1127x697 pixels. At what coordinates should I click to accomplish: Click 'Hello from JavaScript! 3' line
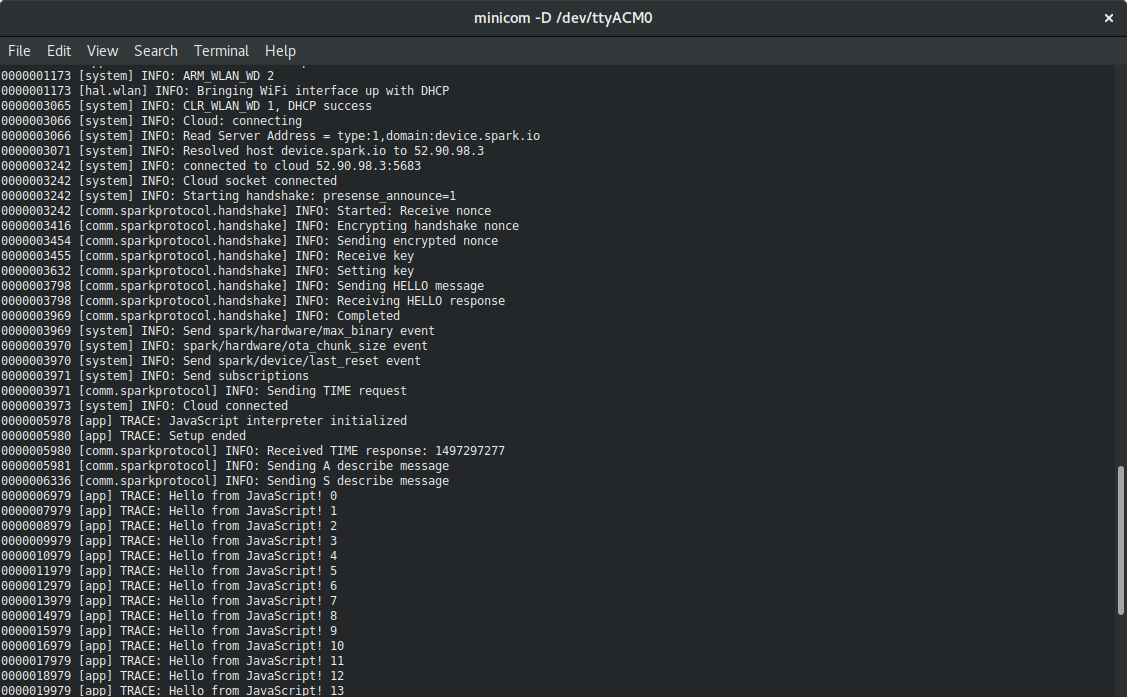tap(169, 541)
